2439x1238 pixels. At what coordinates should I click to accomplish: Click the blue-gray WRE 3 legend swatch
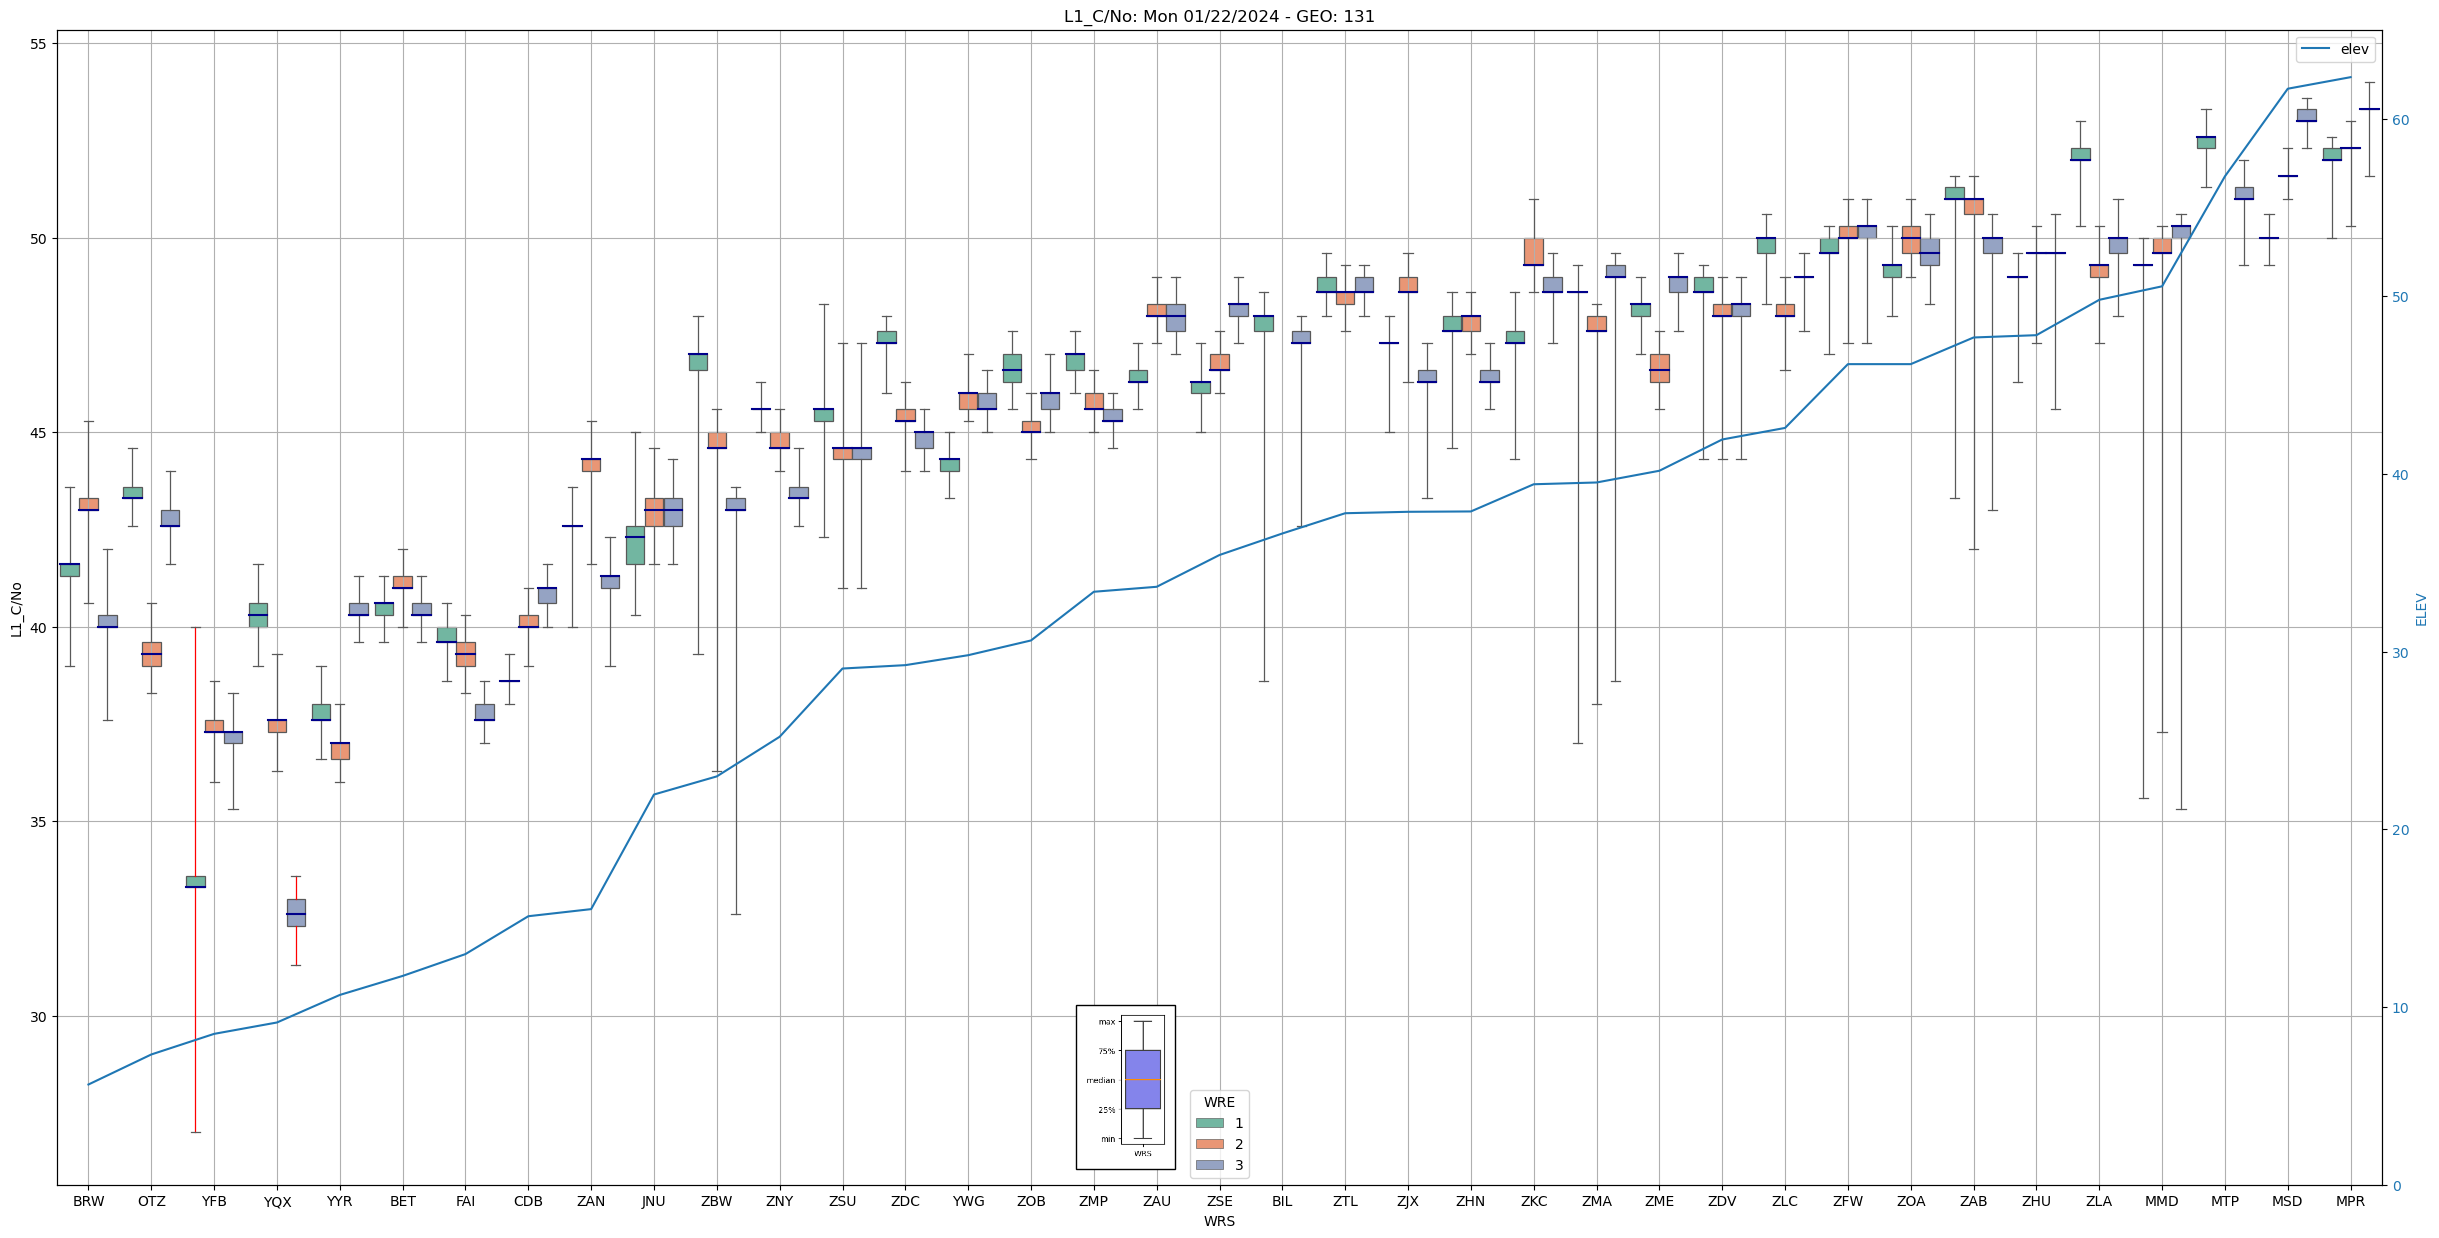(x=1209, y=1165)
